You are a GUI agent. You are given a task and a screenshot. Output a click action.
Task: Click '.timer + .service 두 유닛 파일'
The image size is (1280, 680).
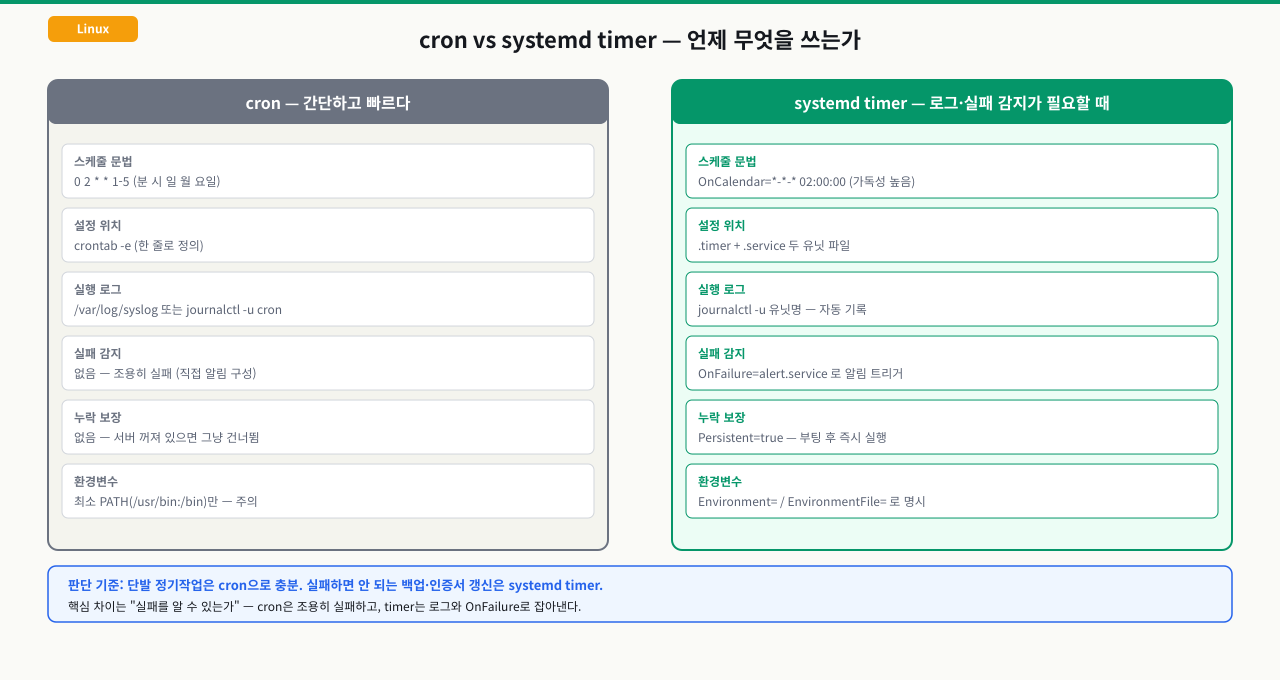(774, 245)
